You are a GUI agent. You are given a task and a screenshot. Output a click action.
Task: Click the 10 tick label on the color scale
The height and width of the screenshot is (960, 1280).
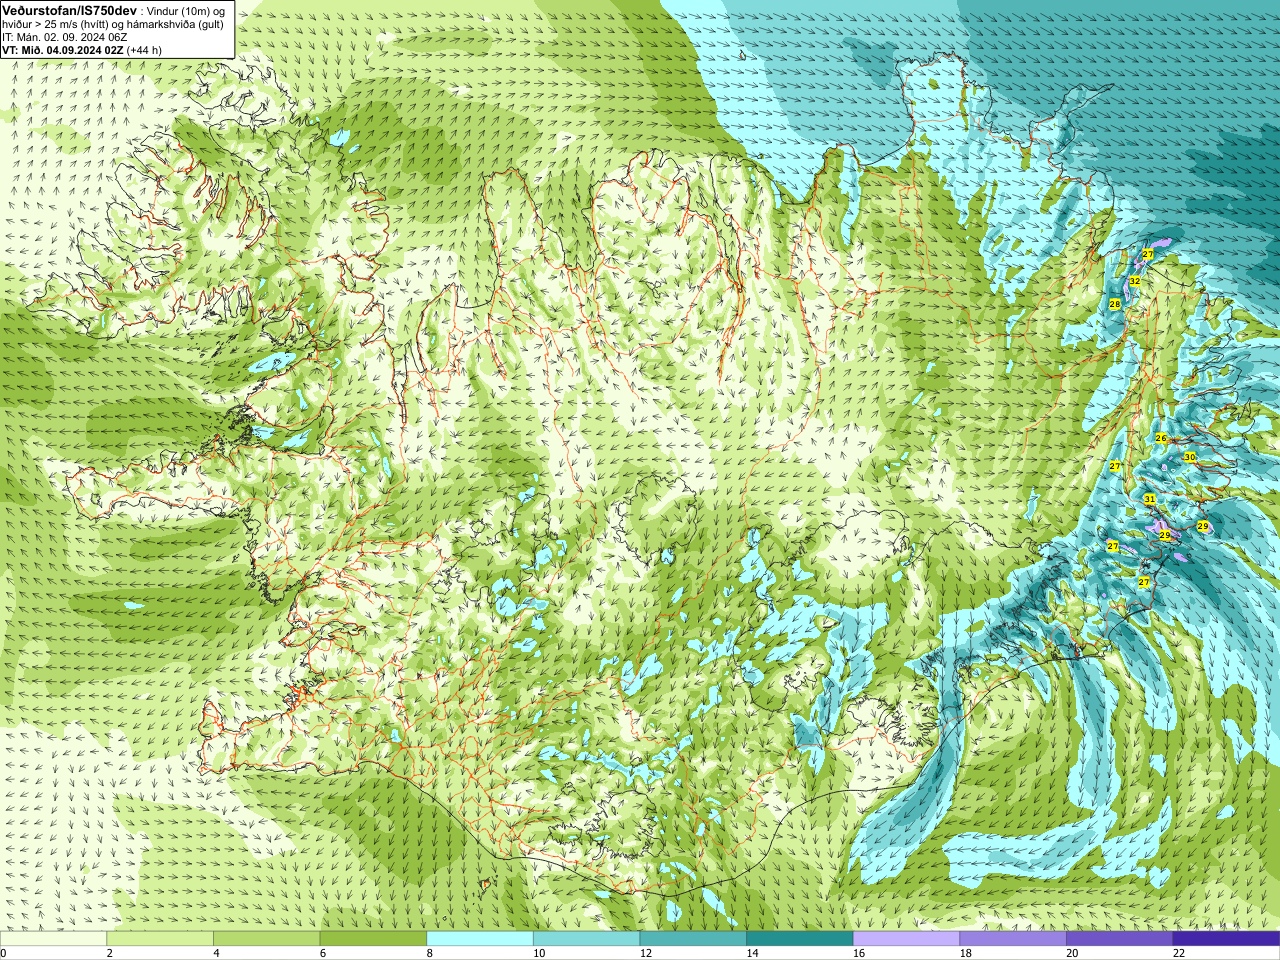[x=538, y=953]
